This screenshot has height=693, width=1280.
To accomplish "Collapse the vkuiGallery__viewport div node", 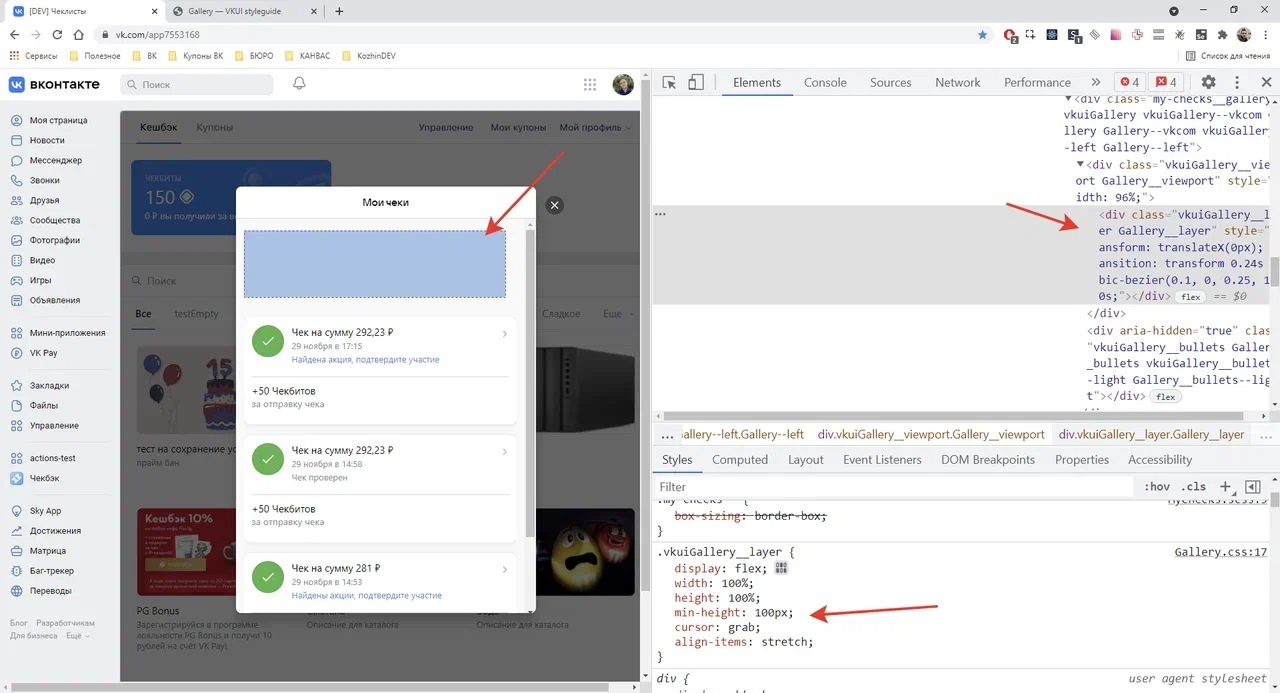I will [1080, 165].
